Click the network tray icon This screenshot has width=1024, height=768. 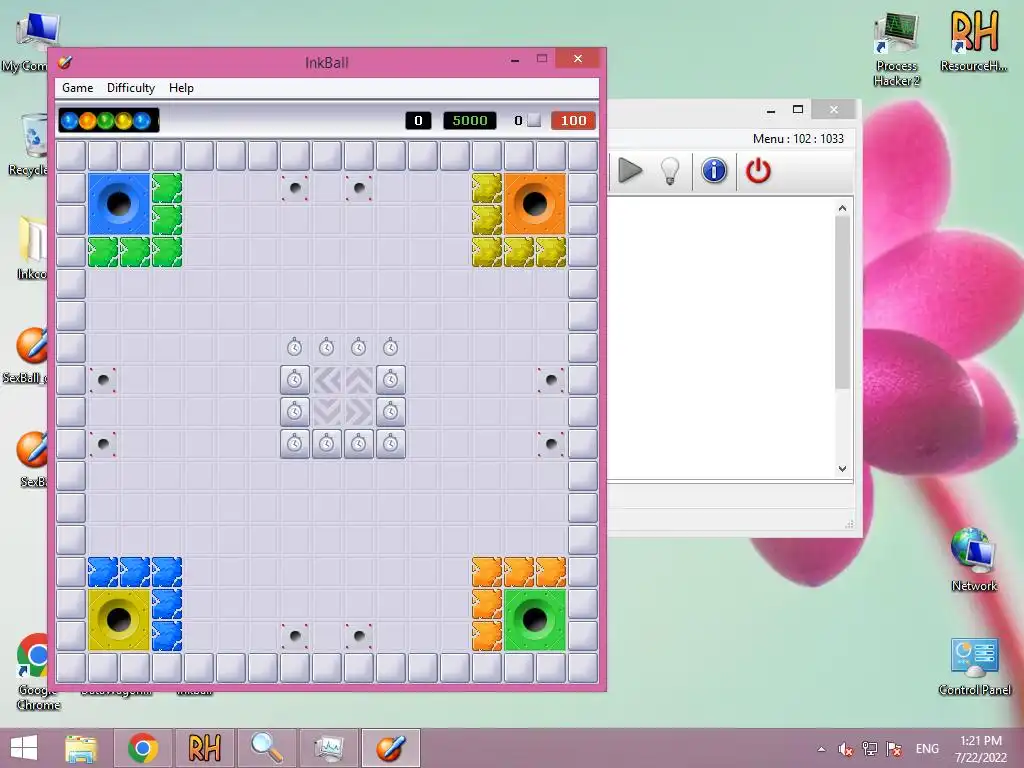coord(870,749)
